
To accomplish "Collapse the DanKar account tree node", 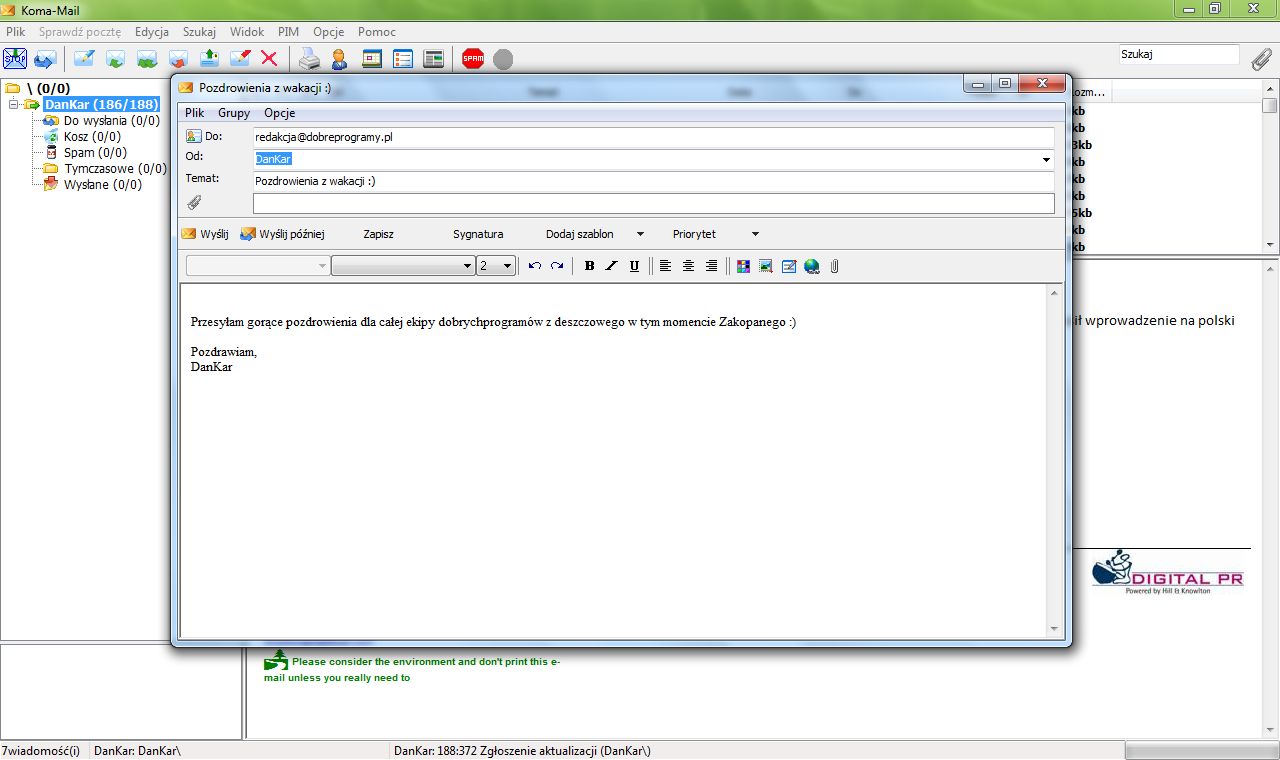I will point(14,104).
